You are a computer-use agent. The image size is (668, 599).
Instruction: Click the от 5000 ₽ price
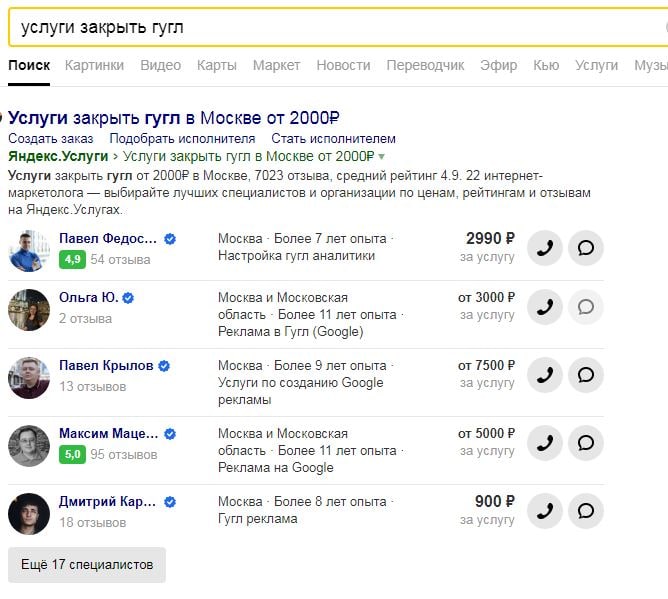[x=487, y=434]
